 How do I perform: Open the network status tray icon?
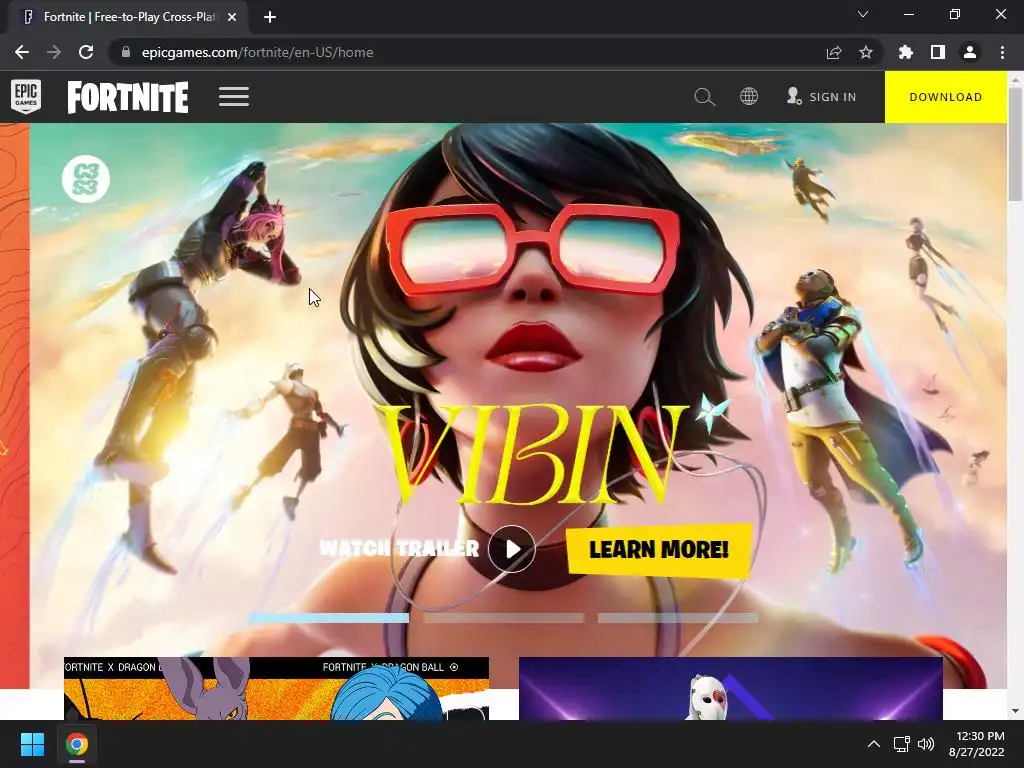tap(902, 744)
